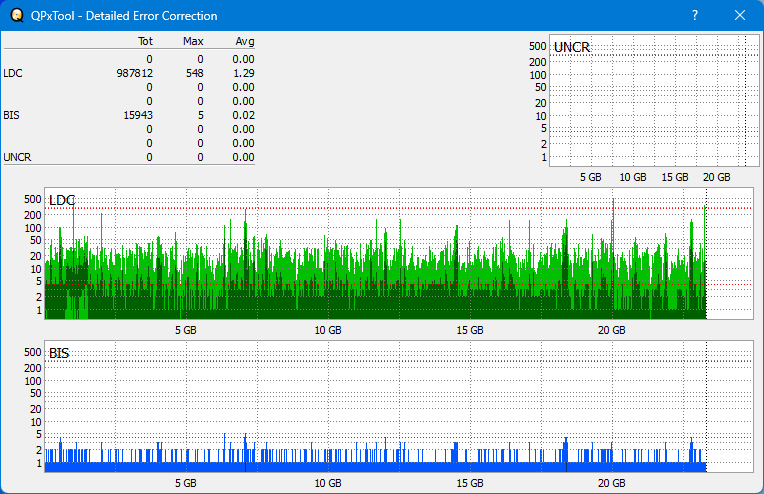This screenshot has width=764, height=494.
Task: Click the 20 GB axis label under UNCR graph
Action: pos(717,177)
